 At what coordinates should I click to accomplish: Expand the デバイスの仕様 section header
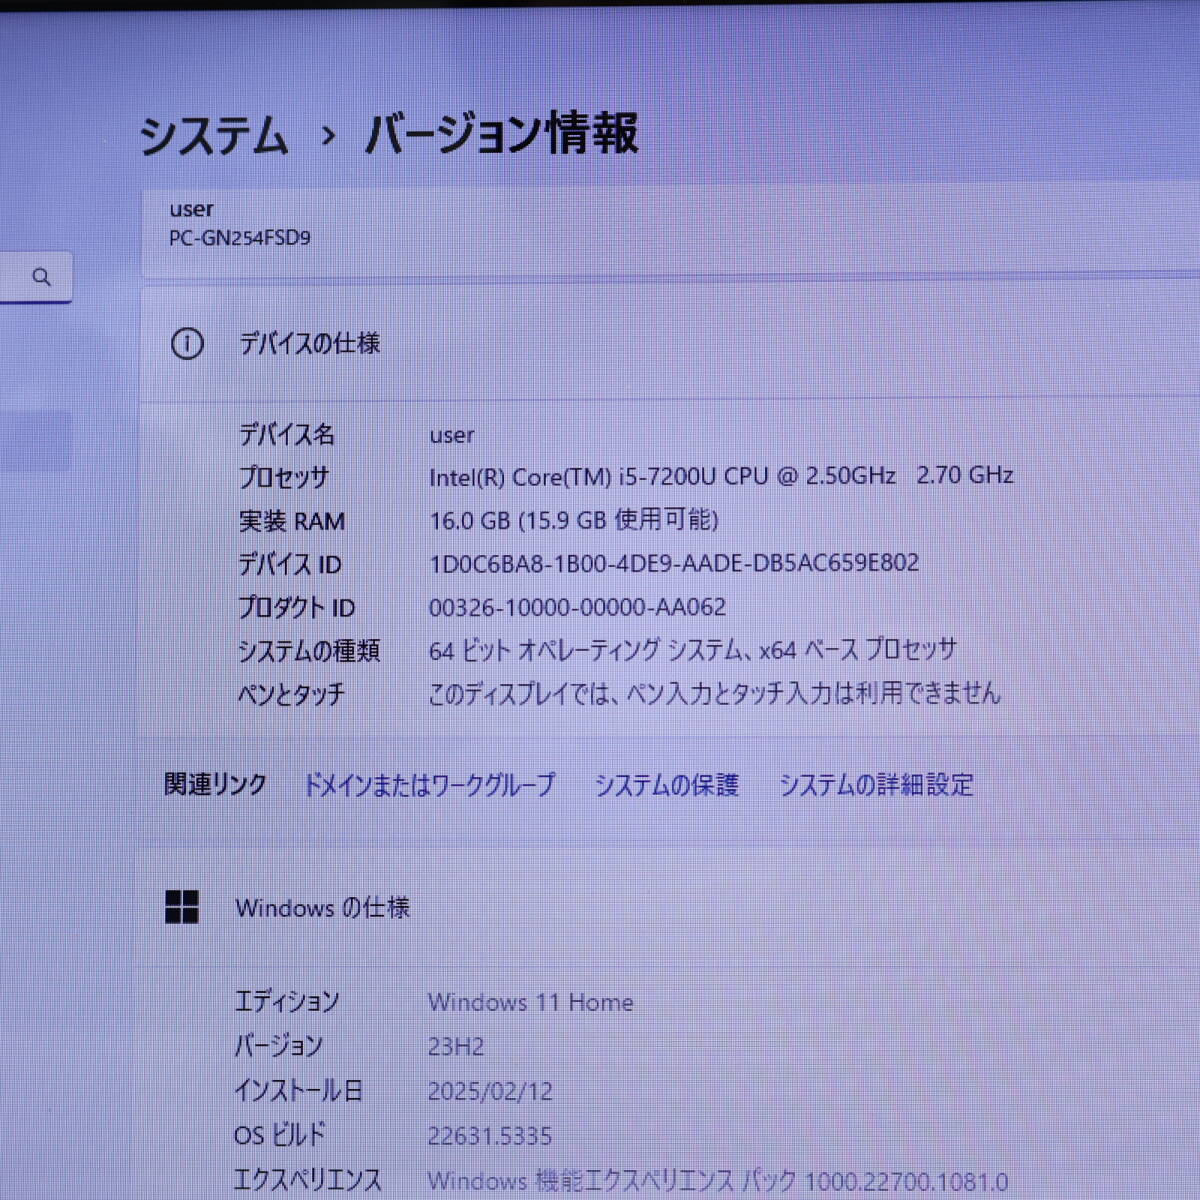click(x=670, y=344)
